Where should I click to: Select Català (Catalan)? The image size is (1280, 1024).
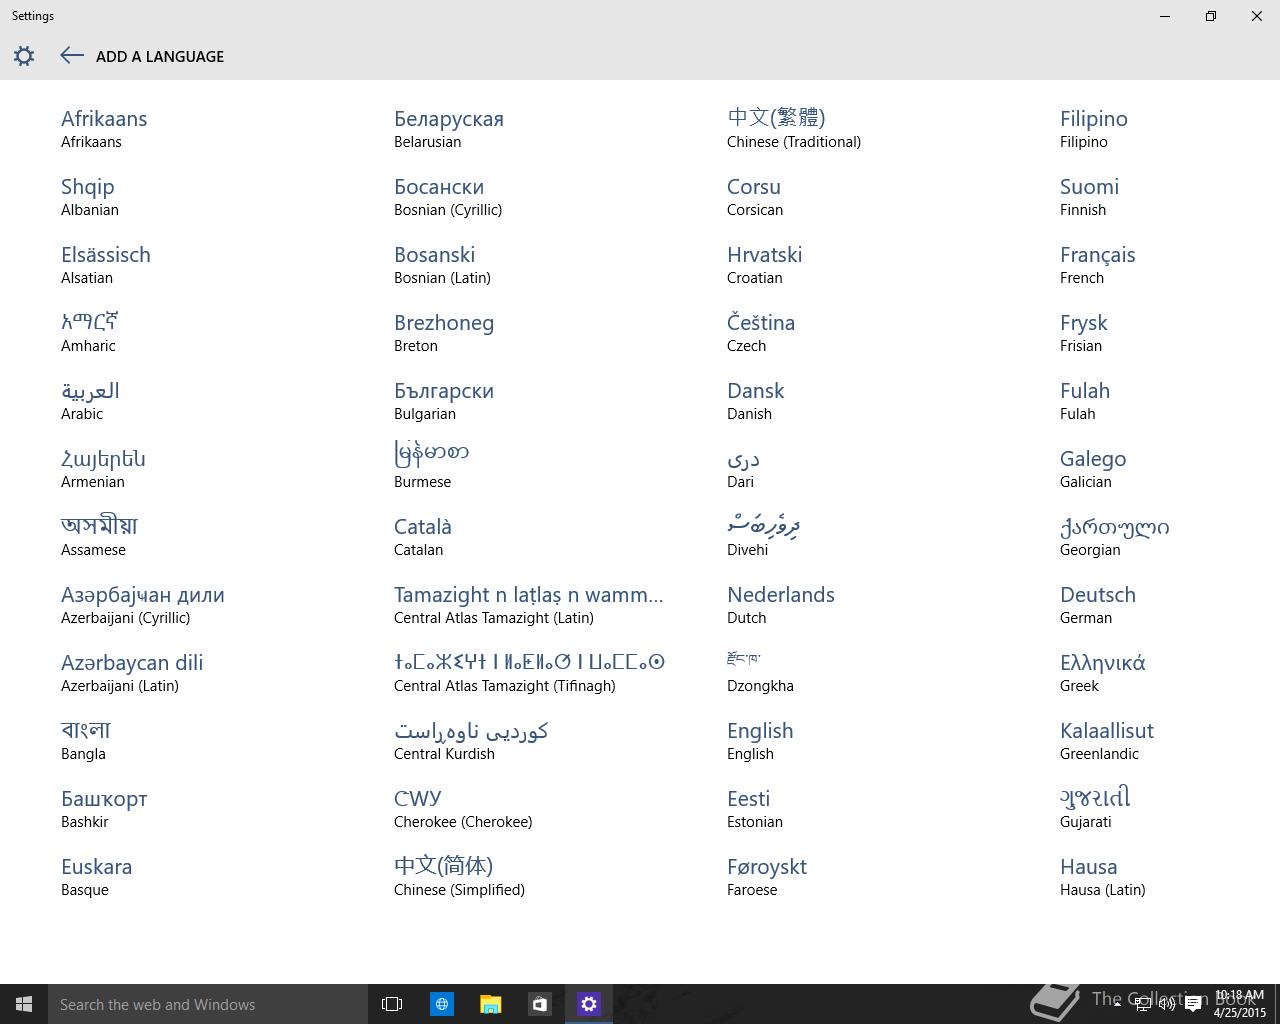pyautogui.click(x=423, y=537)
